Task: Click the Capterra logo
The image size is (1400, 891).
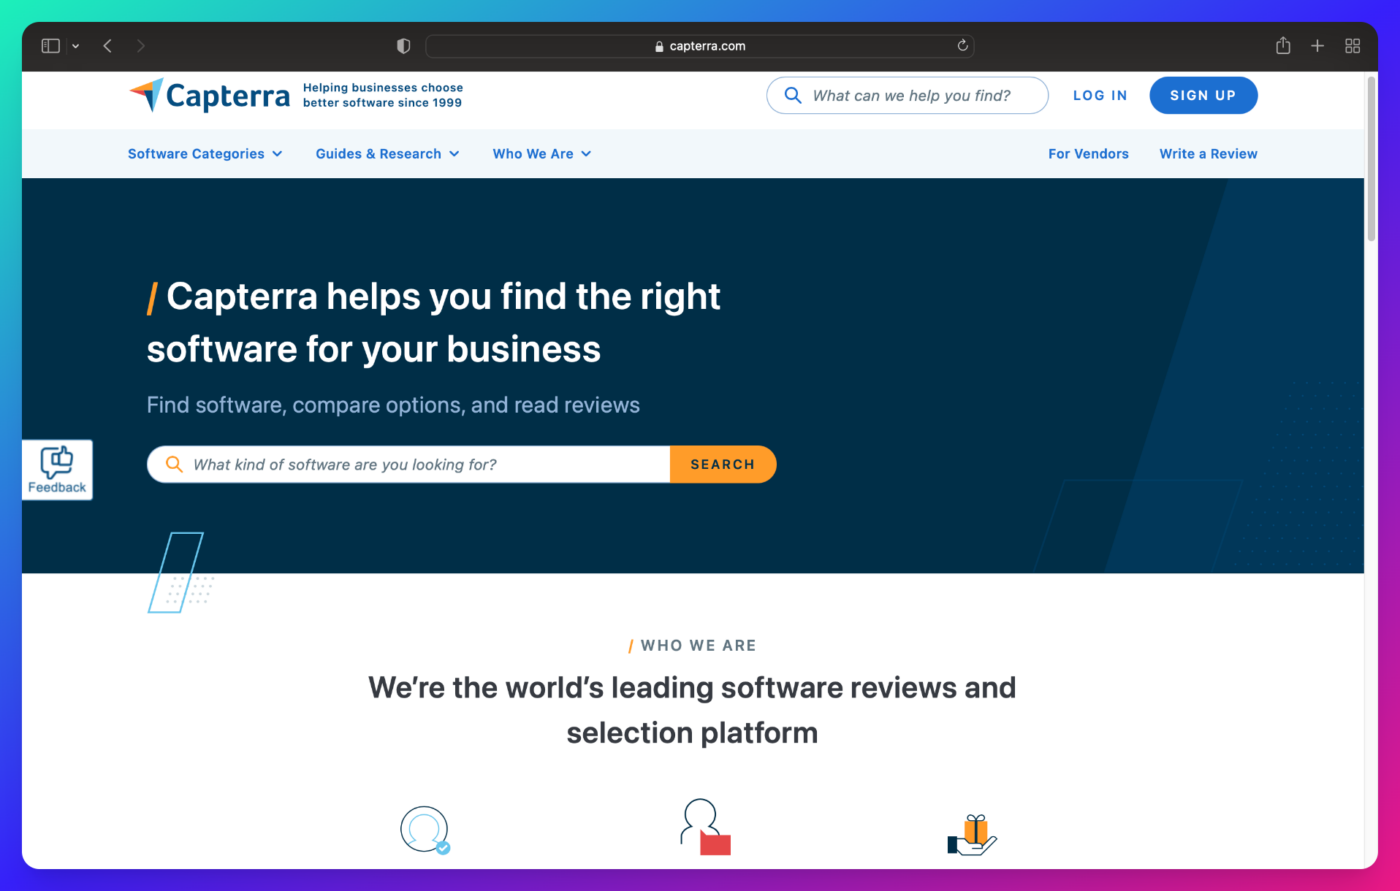Action: click(x=209, y=95)
